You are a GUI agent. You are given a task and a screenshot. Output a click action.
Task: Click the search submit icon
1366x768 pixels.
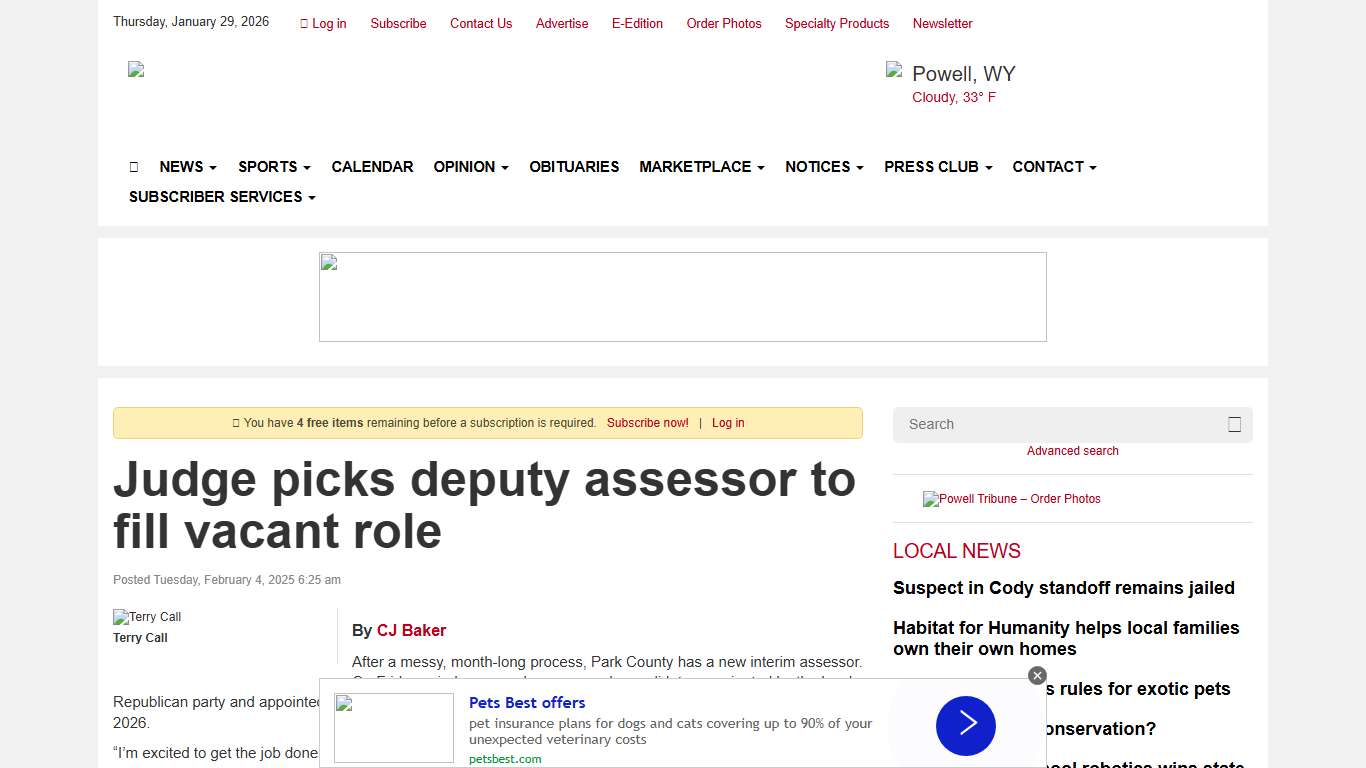click(x=1234, y=424)
